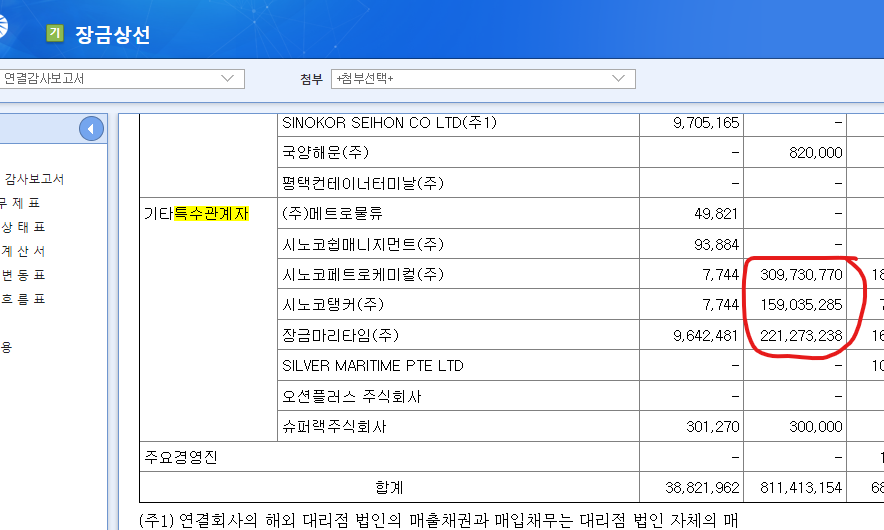884x530 pixels.
Task: Select the value 49,821
Action: click(x=716, y=214)
